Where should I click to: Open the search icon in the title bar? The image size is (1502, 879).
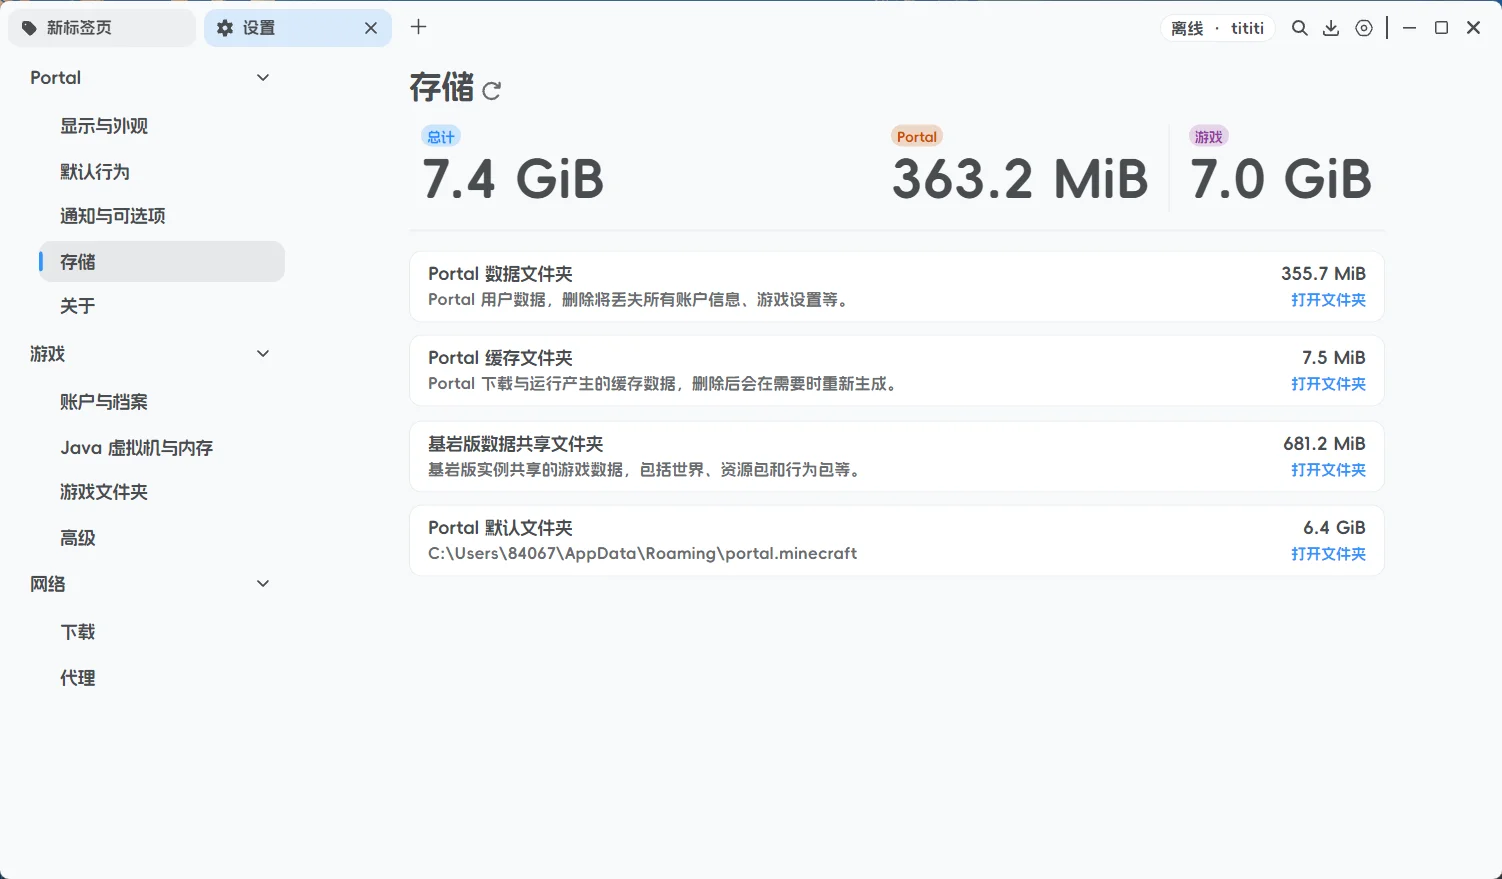point(1299,28)
